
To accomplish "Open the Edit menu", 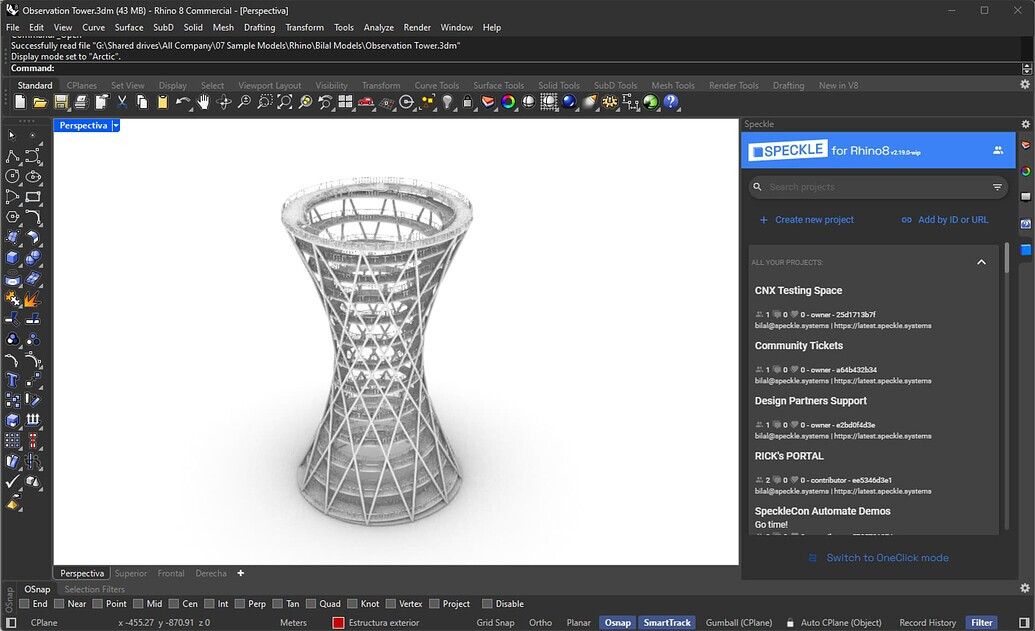I will point(36,28).
